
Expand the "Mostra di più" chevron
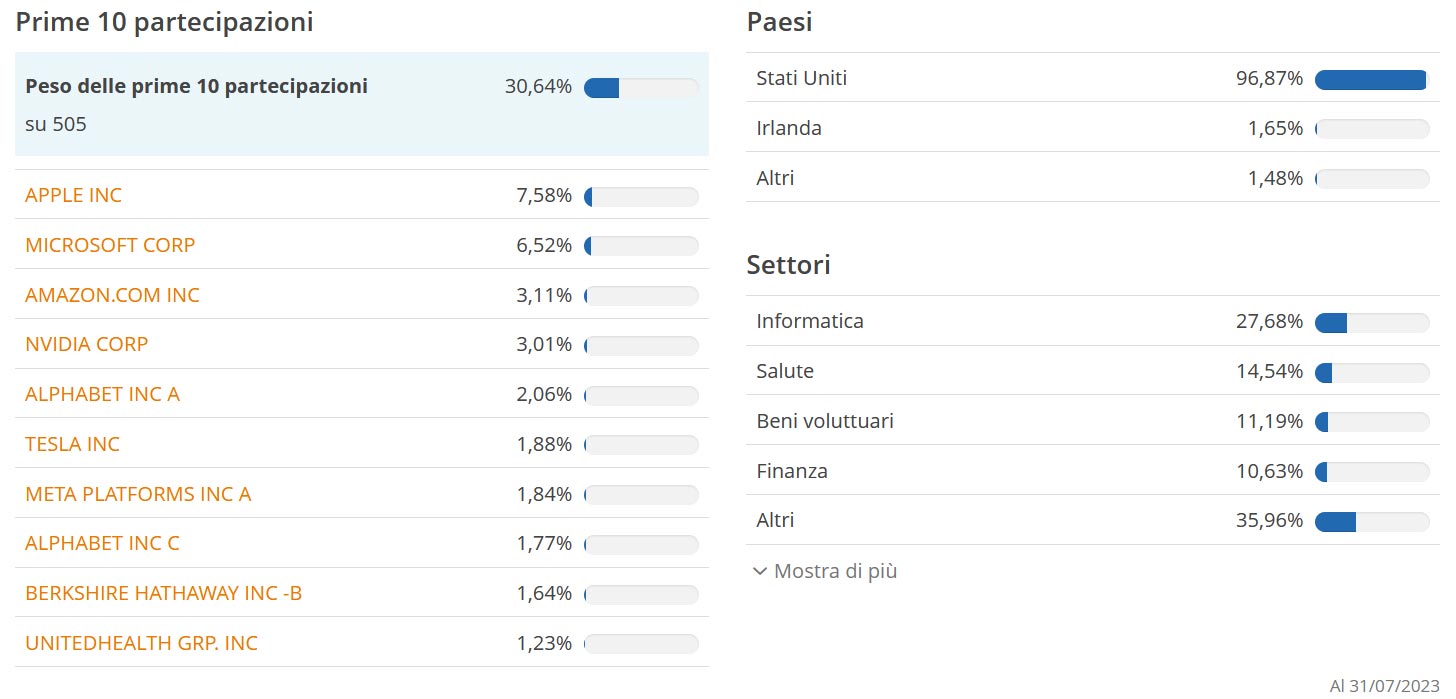[761, 572]
